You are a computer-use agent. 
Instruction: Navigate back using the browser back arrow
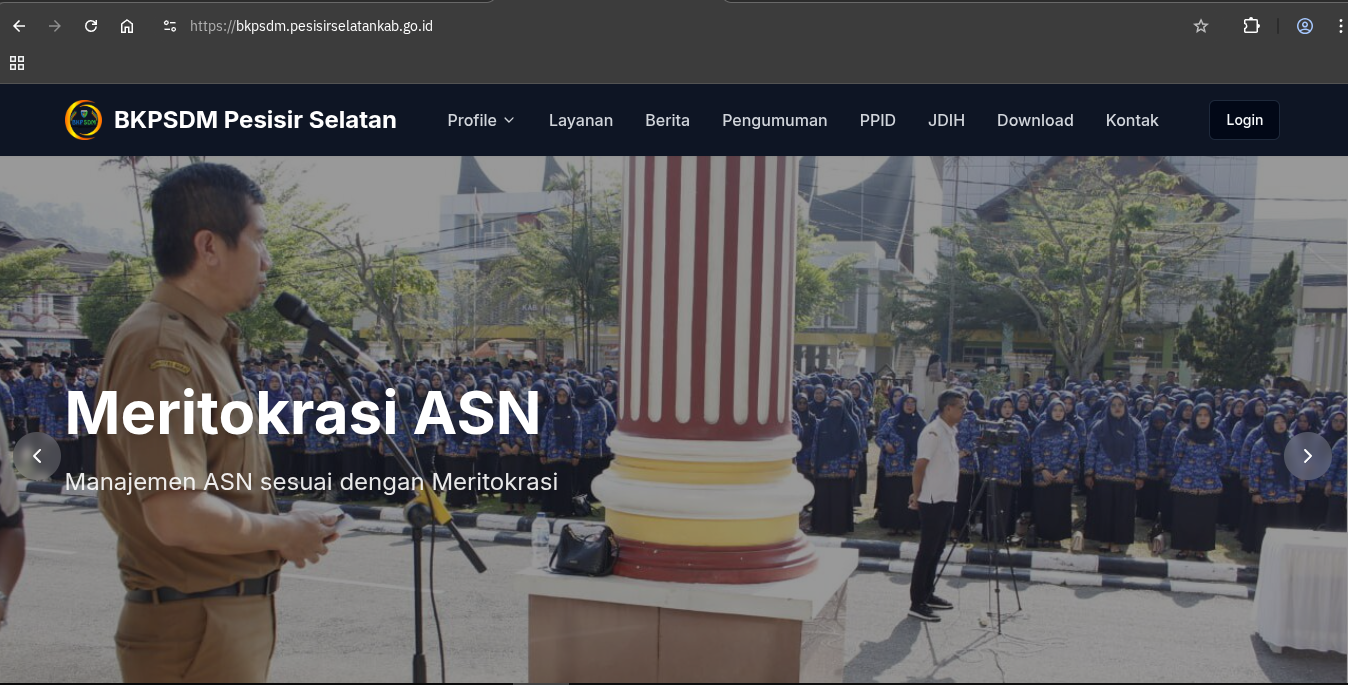click(x=19, y=26)
